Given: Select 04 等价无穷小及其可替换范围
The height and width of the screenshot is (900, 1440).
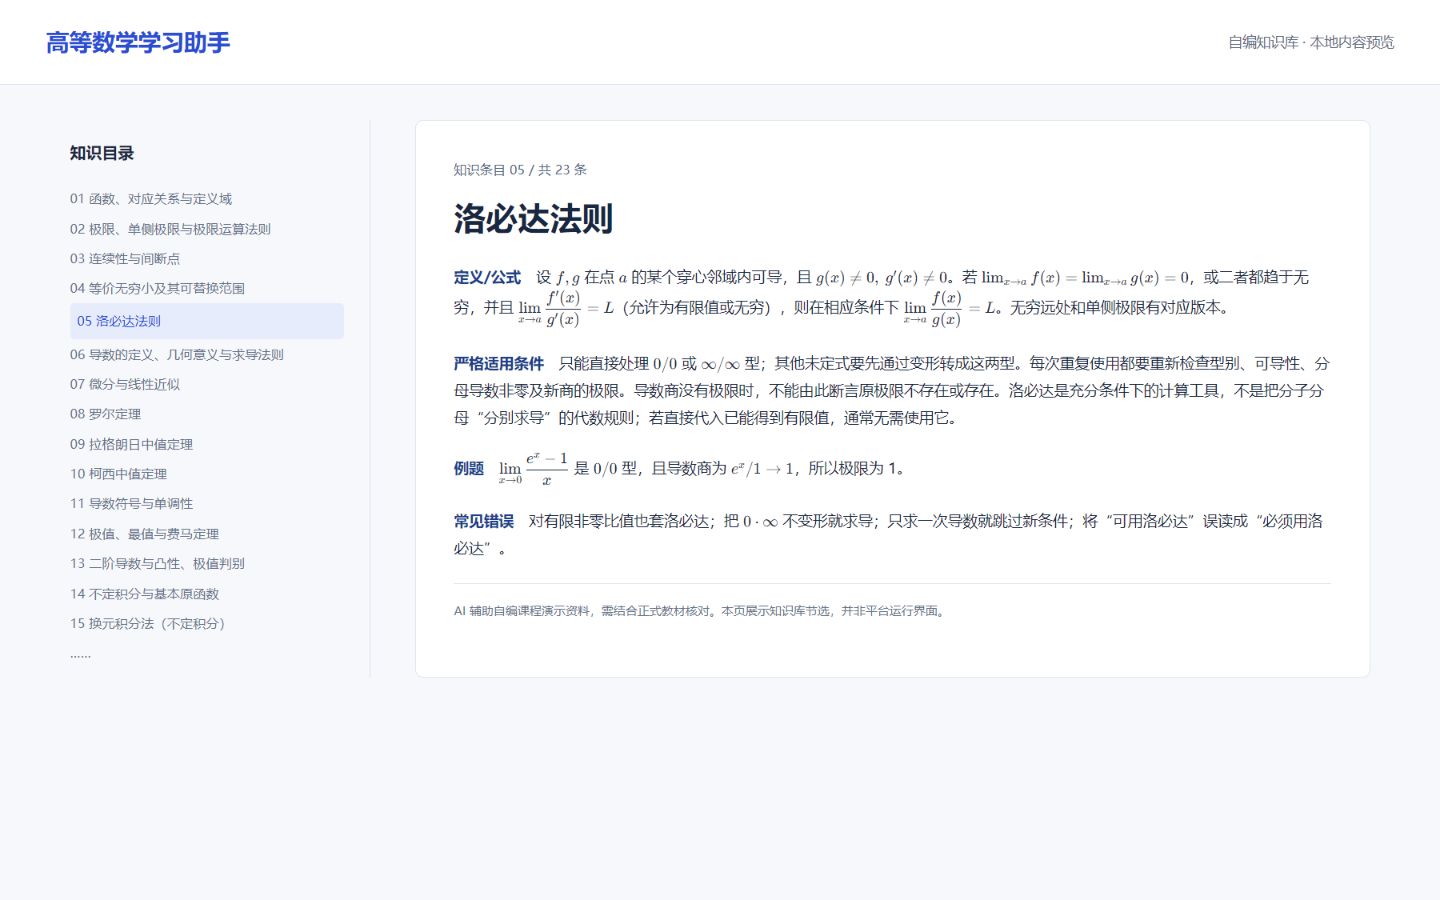Looking at the screenshot, I should point(157,288).
